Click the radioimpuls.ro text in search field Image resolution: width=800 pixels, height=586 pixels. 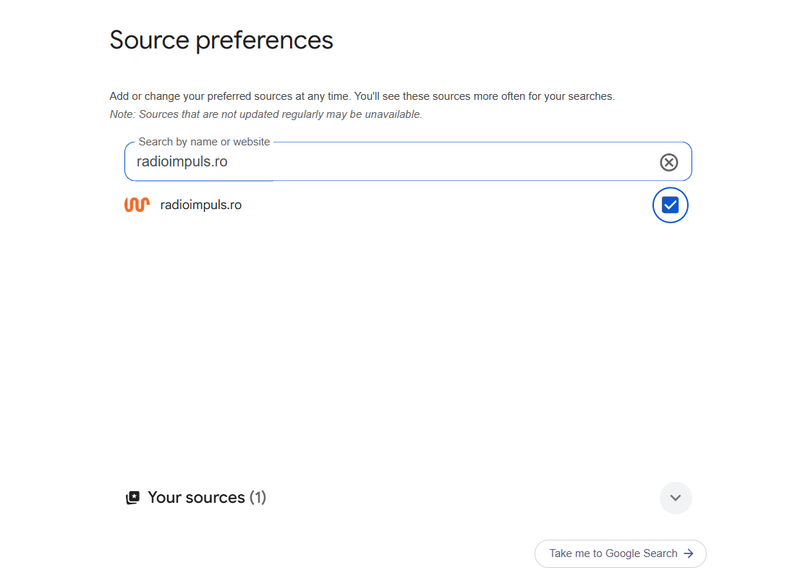[182, 162]
